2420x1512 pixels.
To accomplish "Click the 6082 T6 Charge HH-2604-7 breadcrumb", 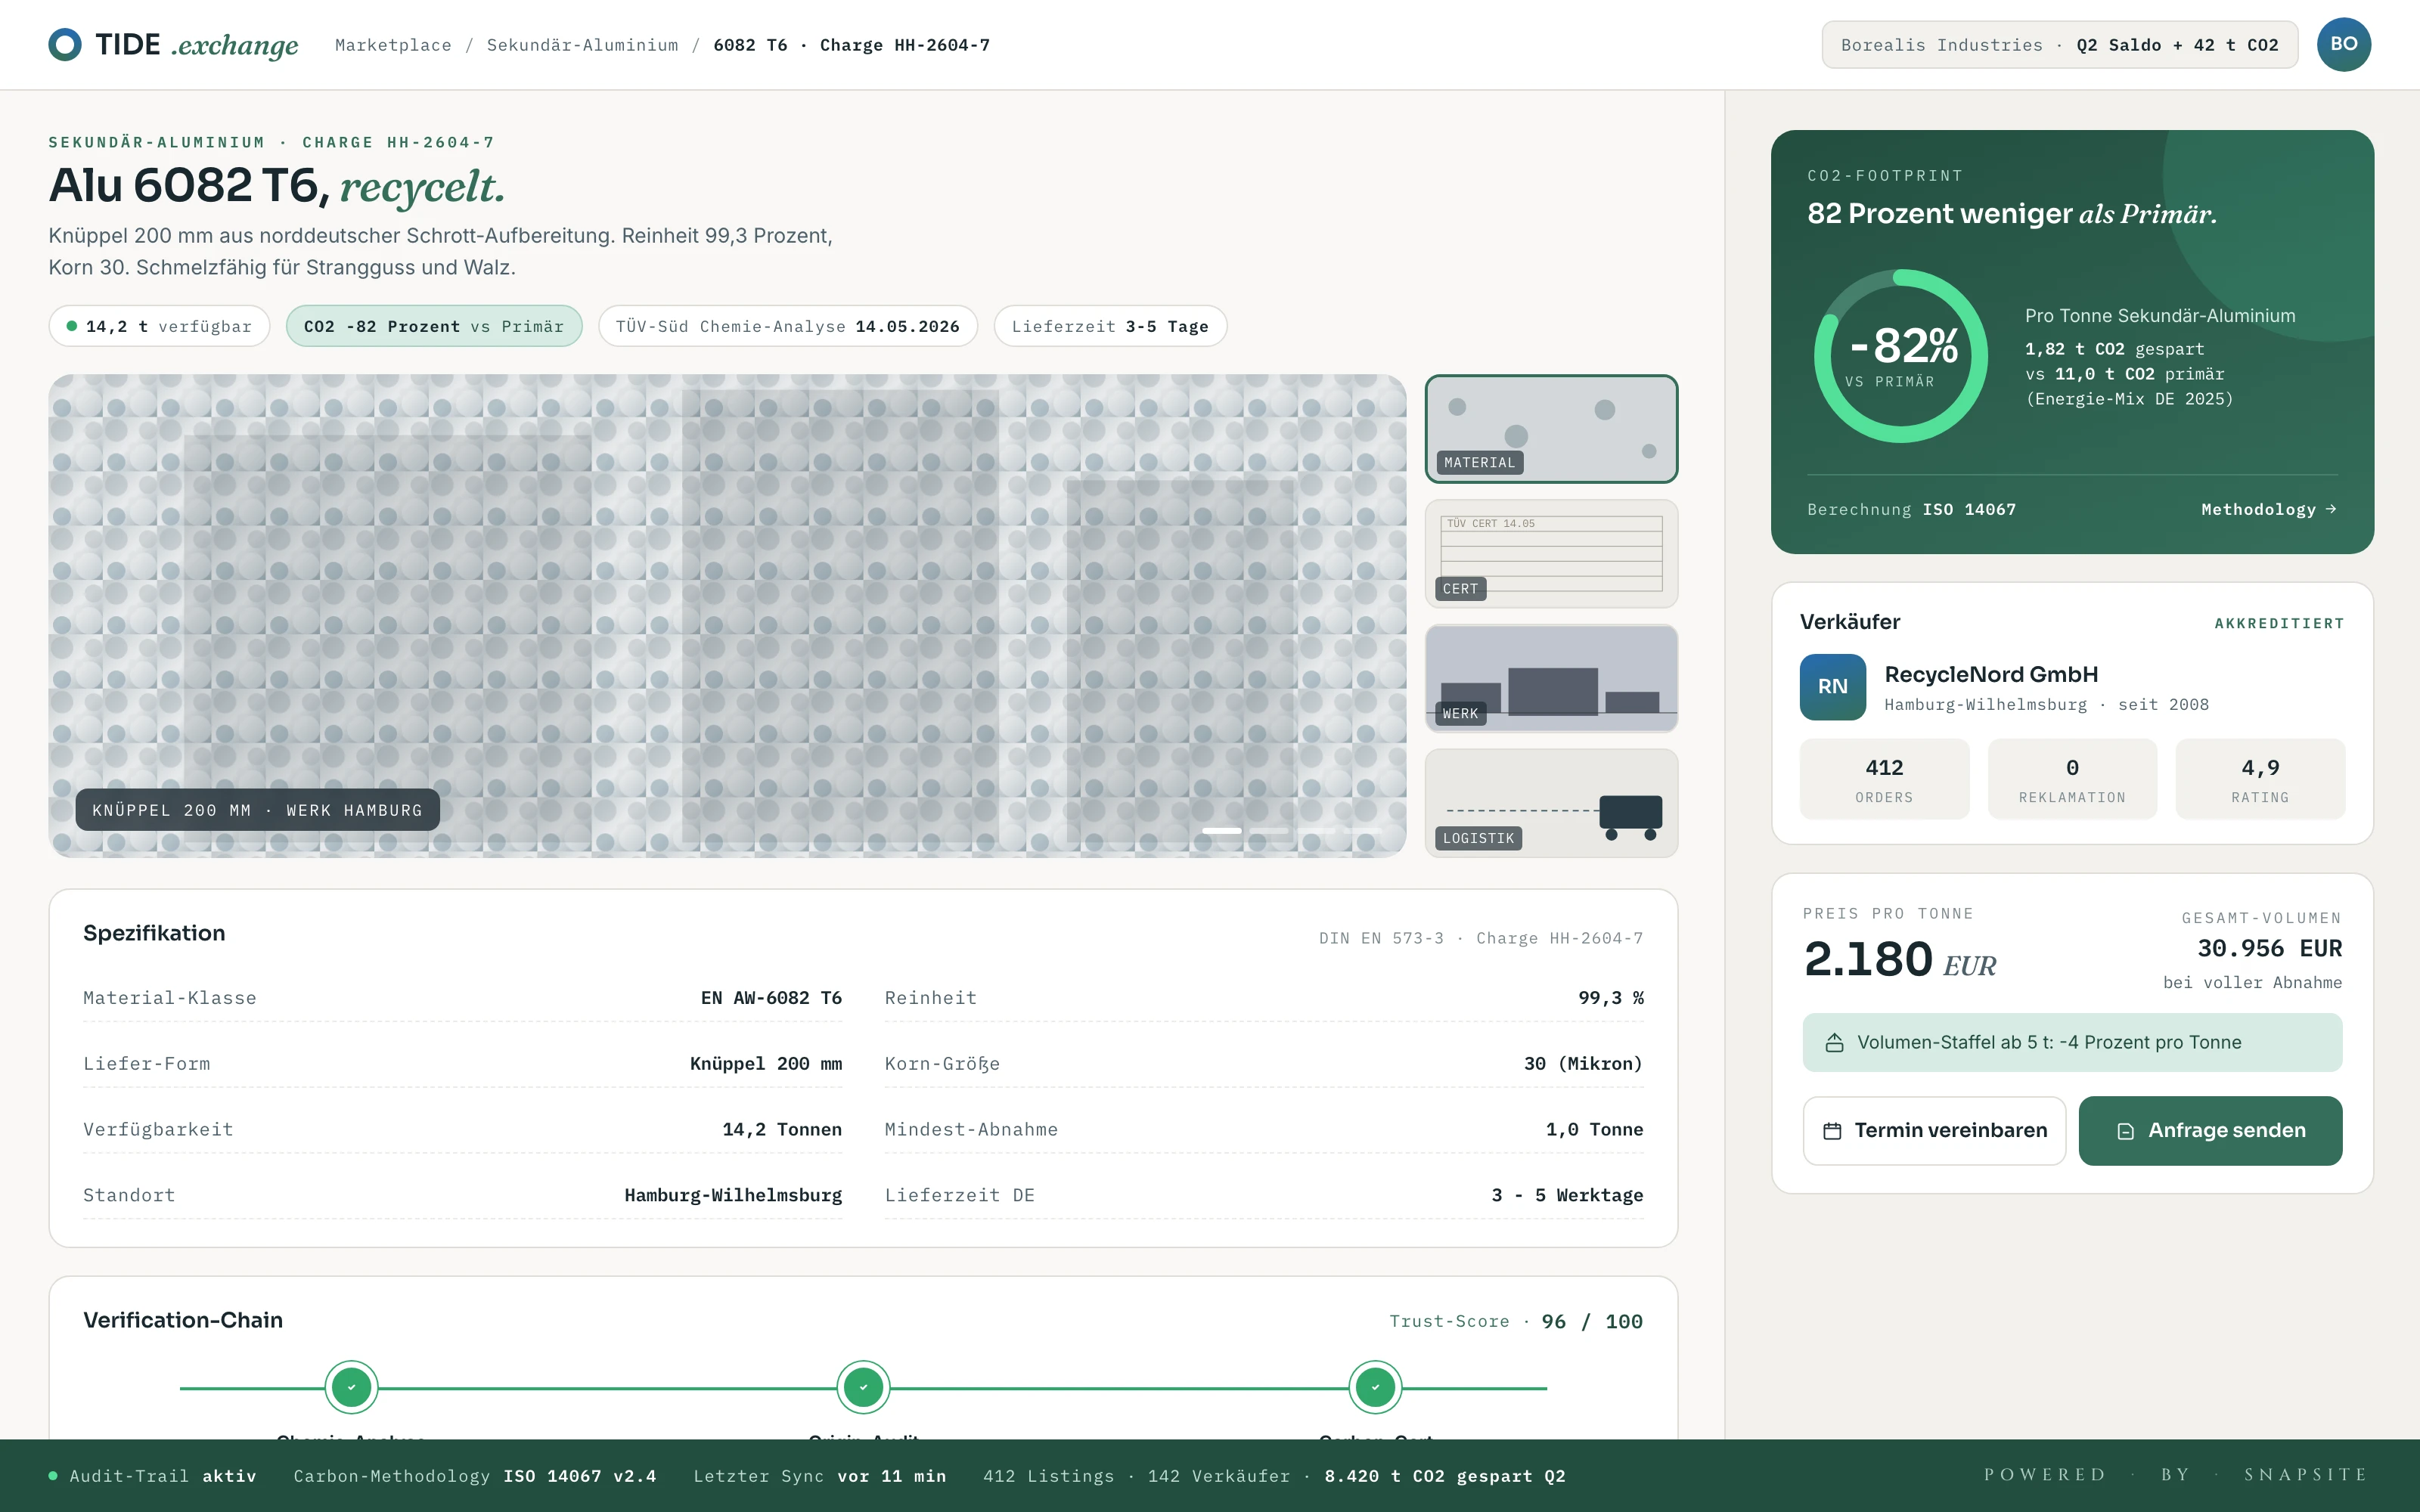I will 851,45.
